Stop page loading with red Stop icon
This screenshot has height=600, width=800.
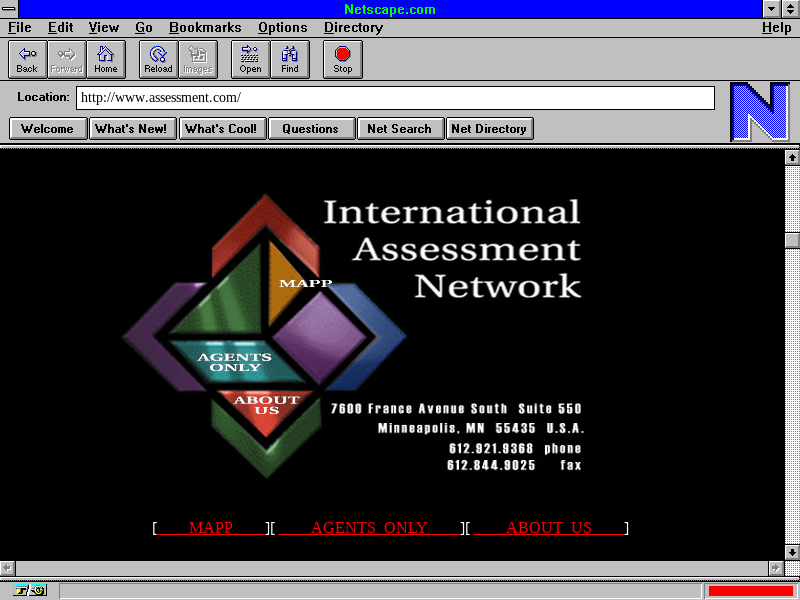[343, 59]
